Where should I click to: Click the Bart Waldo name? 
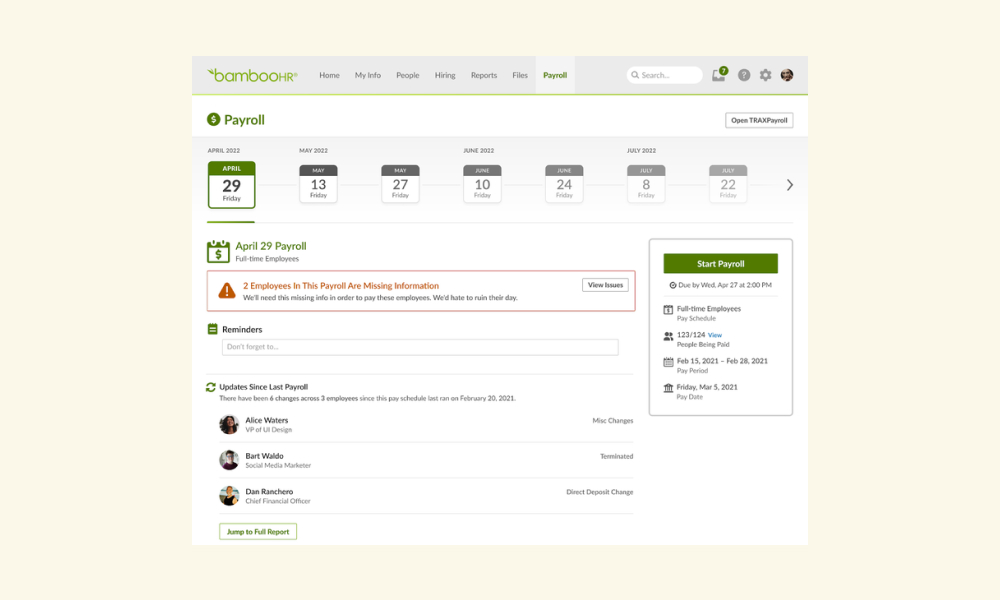pyautogui.click(x=264, y=456)
